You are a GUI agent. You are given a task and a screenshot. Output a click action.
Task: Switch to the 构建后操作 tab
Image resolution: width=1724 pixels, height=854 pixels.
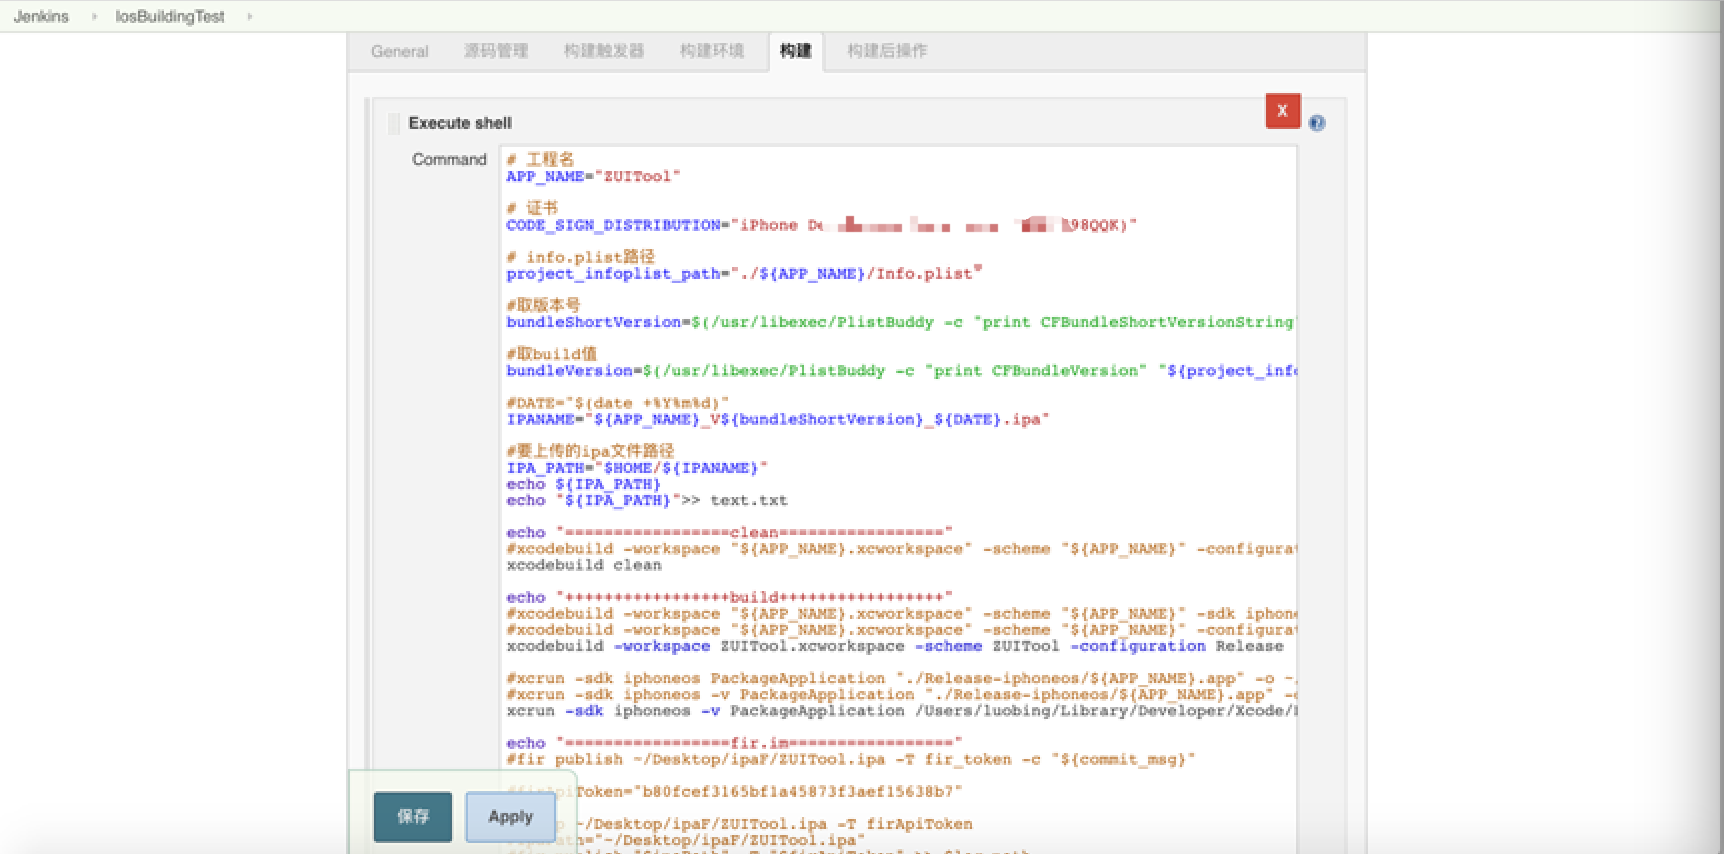point(887,51)
